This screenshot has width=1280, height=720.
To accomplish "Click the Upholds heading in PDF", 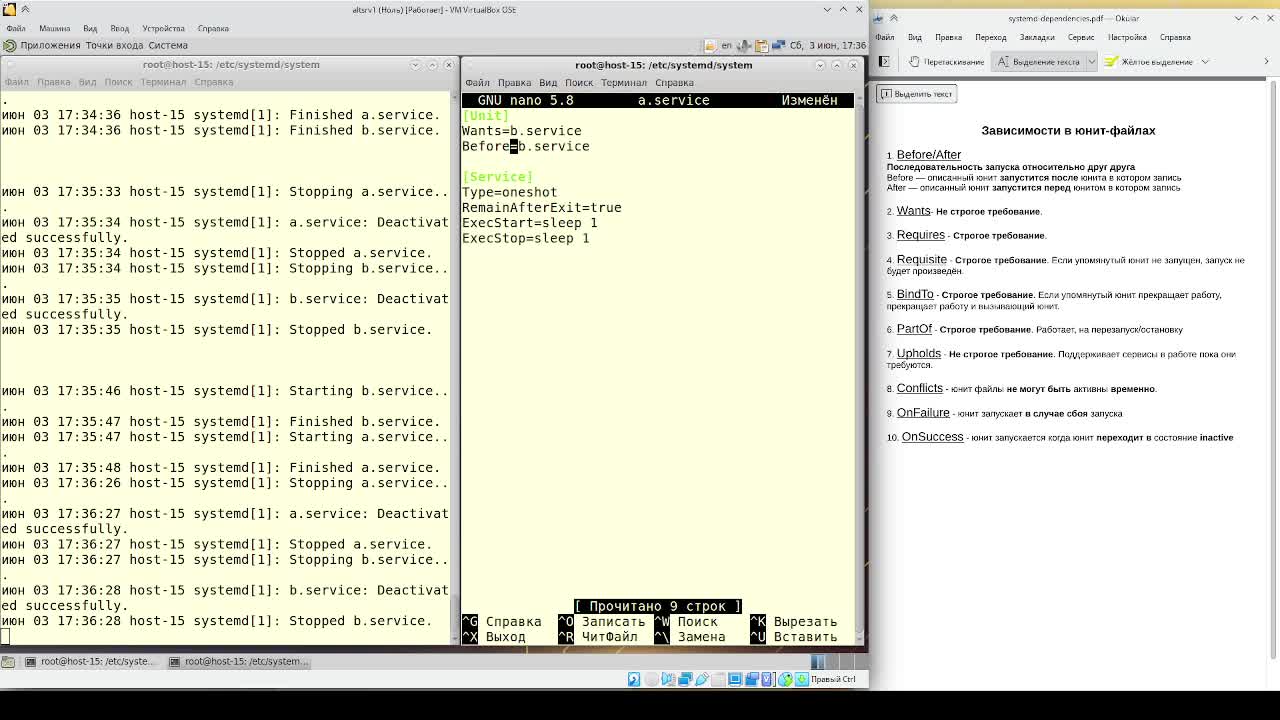I will (918, 353).
